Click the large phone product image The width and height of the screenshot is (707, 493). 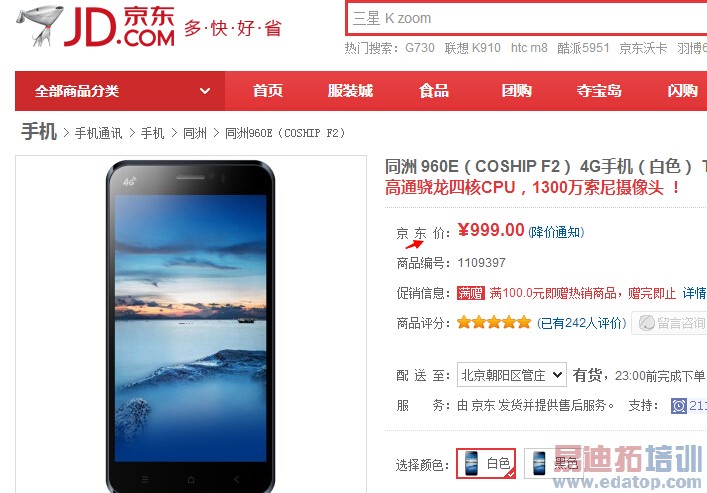point(190,326)
